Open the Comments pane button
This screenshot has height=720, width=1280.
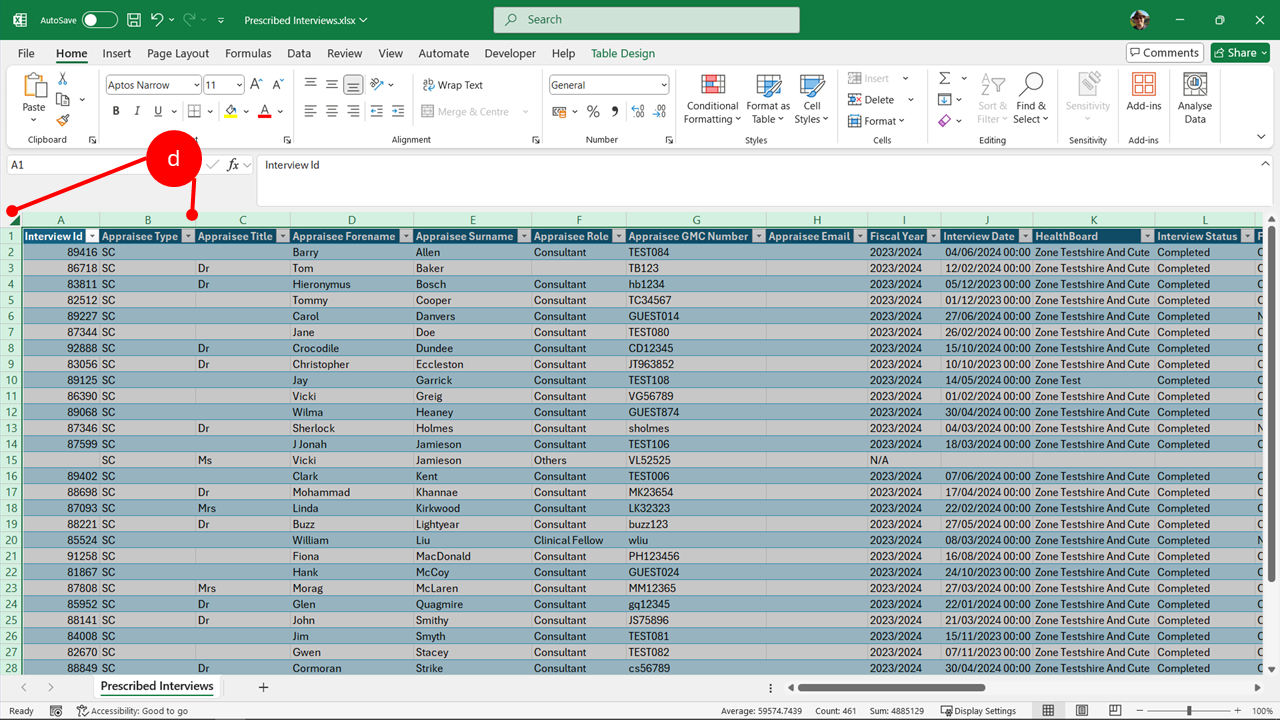click(1164, 53)
